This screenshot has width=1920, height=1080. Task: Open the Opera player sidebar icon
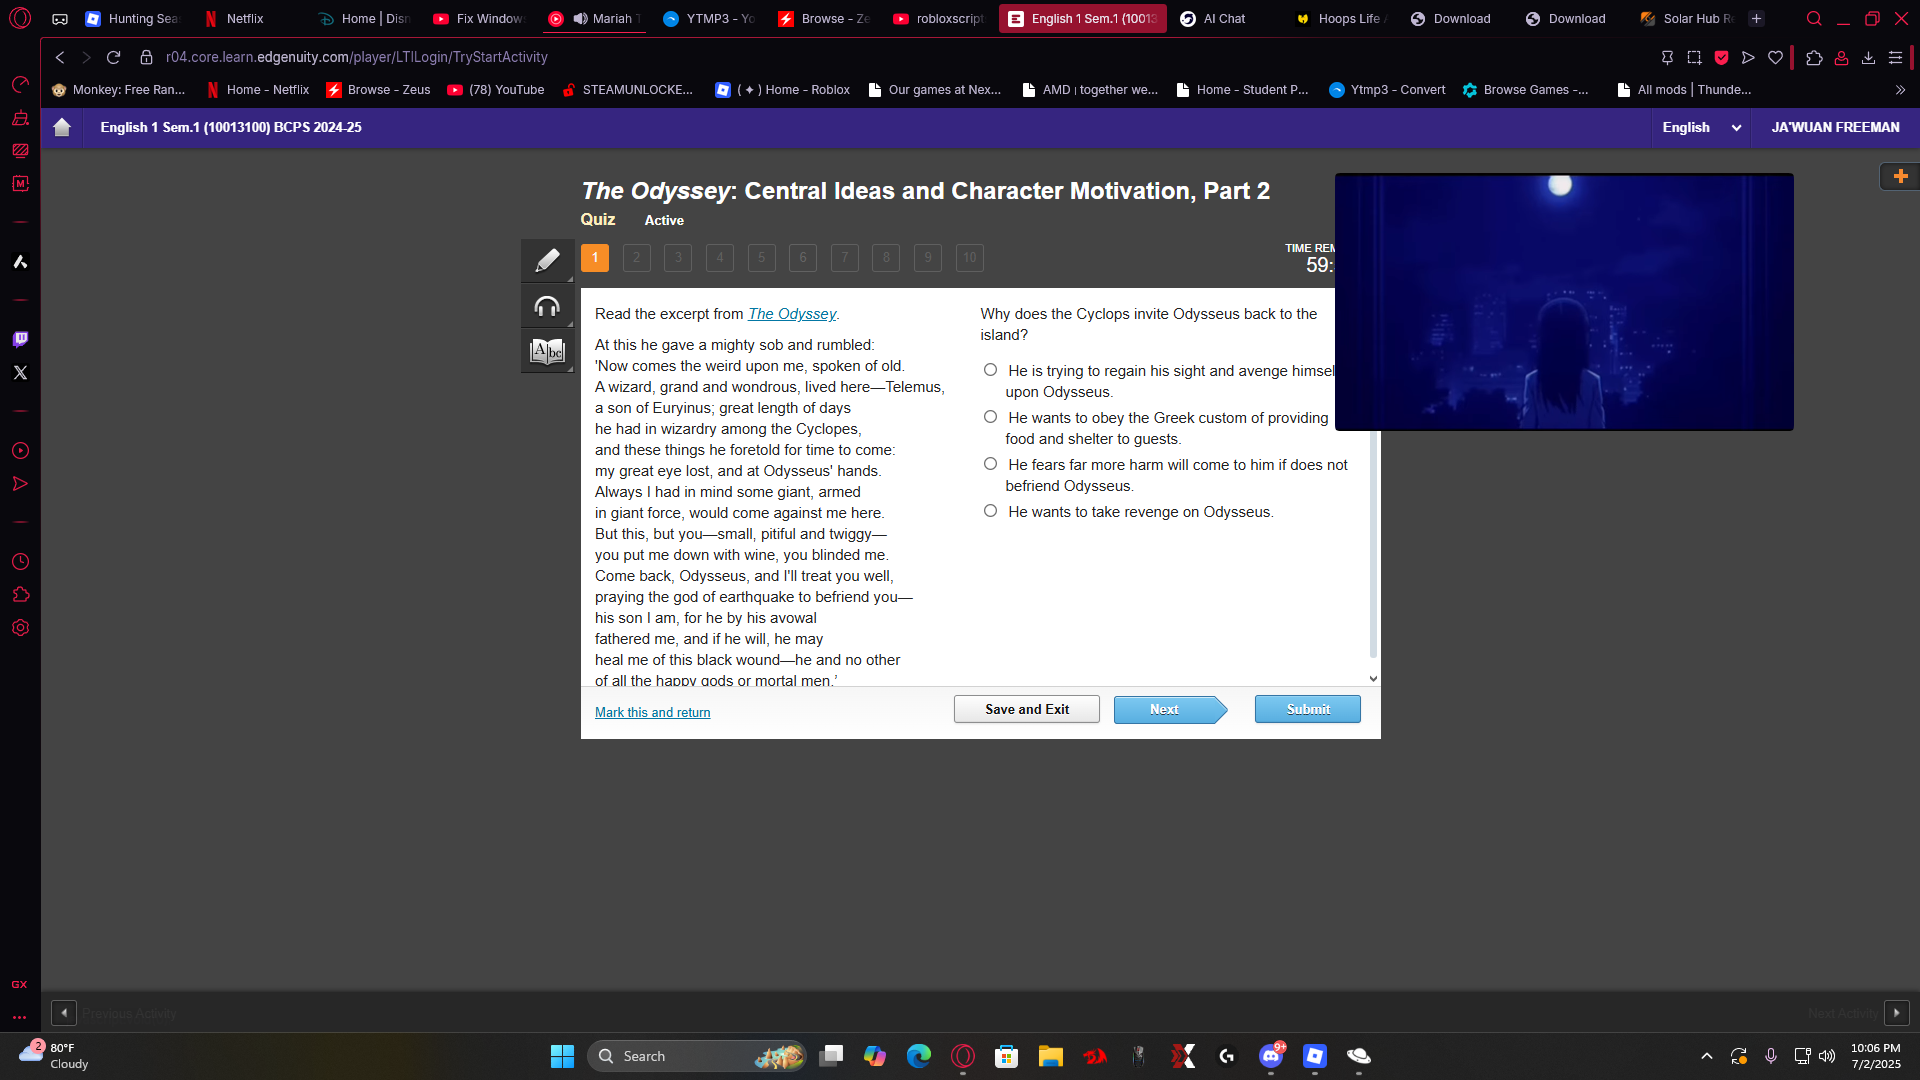pyautogui.click(x=20, y=451)
